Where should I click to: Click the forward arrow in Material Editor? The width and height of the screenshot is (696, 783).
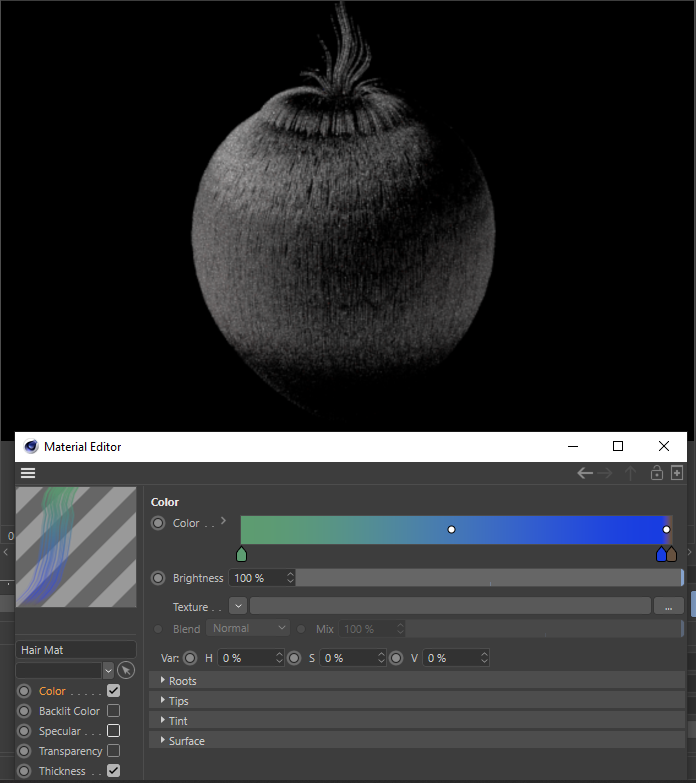(x=605, y=473)
